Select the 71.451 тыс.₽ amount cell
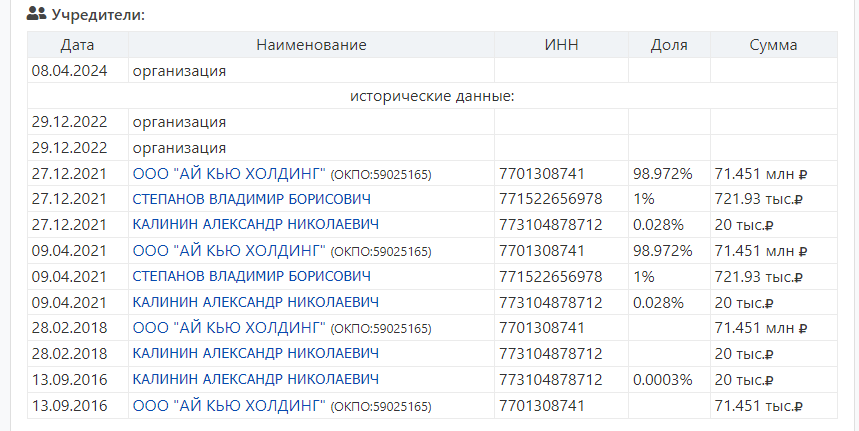This screenshot has height=431, width=859. tap(760, 406)
